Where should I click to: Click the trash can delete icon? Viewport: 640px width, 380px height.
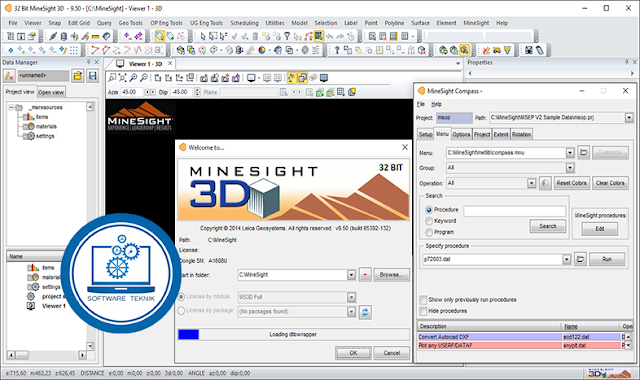(256, 36)
